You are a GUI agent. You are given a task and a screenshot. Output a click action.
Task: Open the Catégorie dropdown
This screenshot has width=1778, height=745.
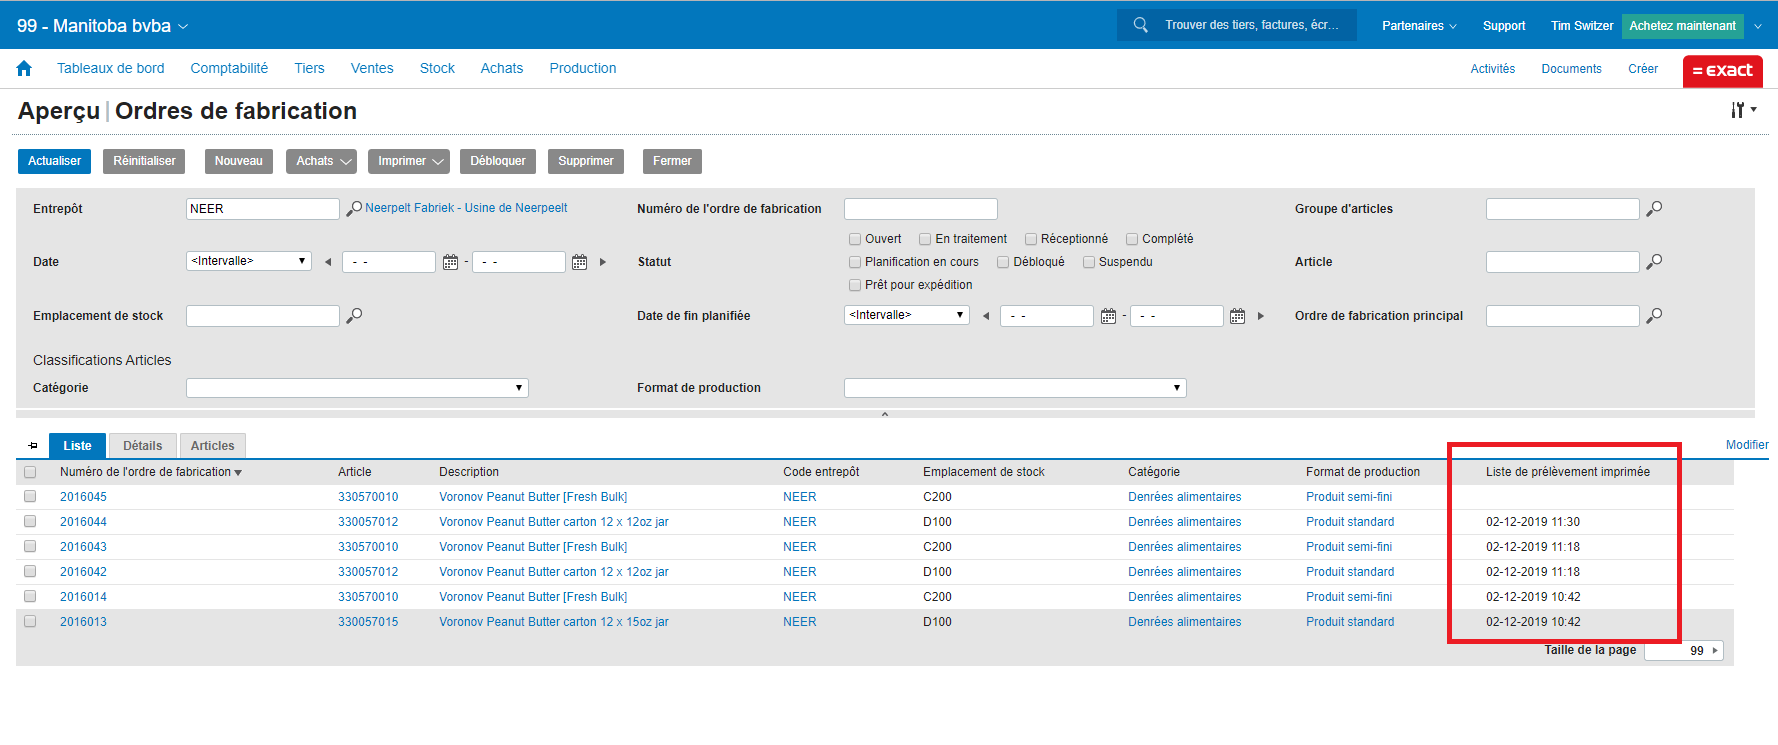[x=357, y=388]
